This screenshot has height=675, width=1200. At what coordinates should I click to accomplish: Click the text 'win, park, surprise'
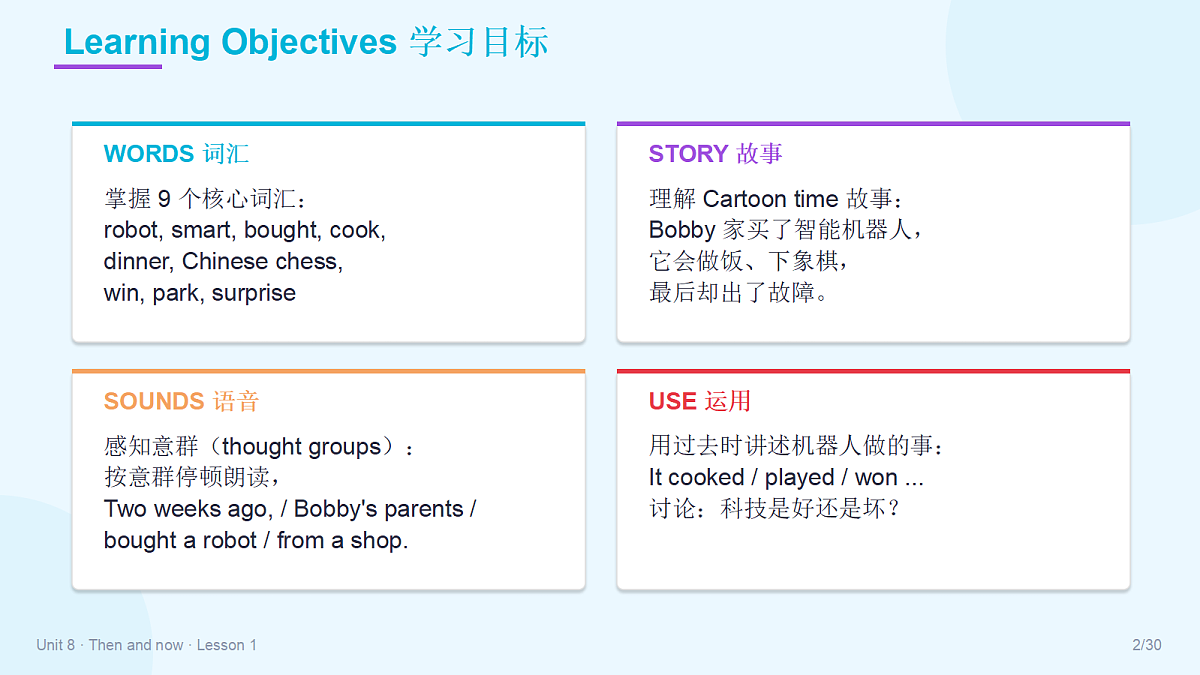(x=200, y=293)
